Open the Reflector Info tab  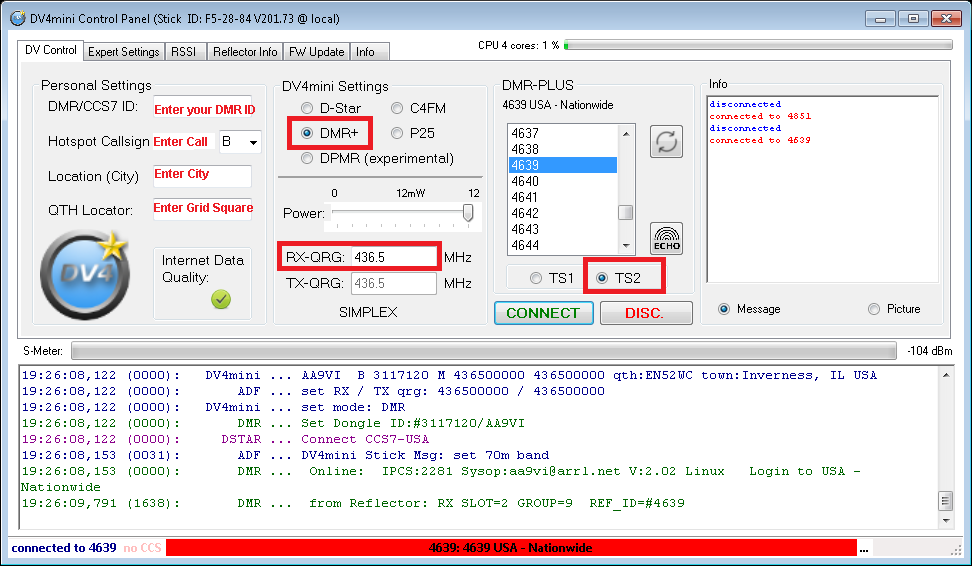[x=245, y=52]
